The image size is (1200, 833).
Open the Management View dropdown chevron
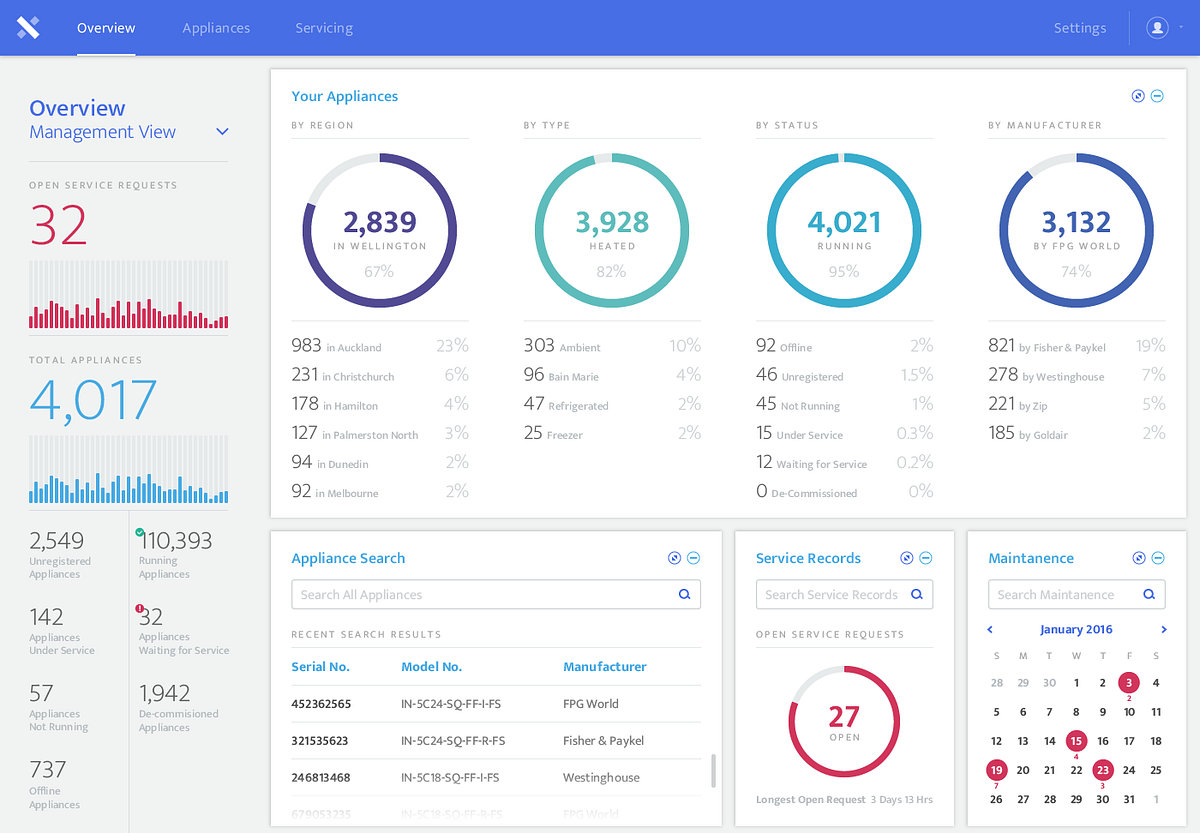[x=223, y=132]
